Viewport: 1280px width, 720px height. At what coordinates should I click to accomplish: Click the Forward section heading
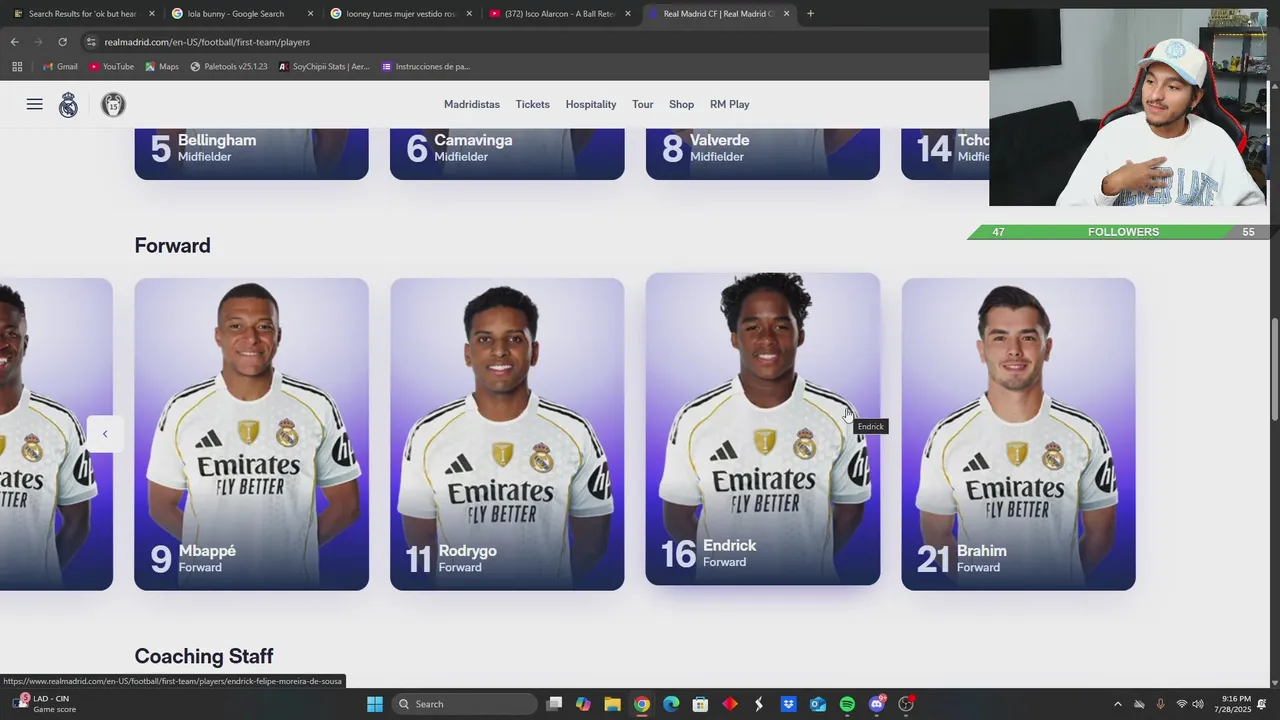point(172,246)
